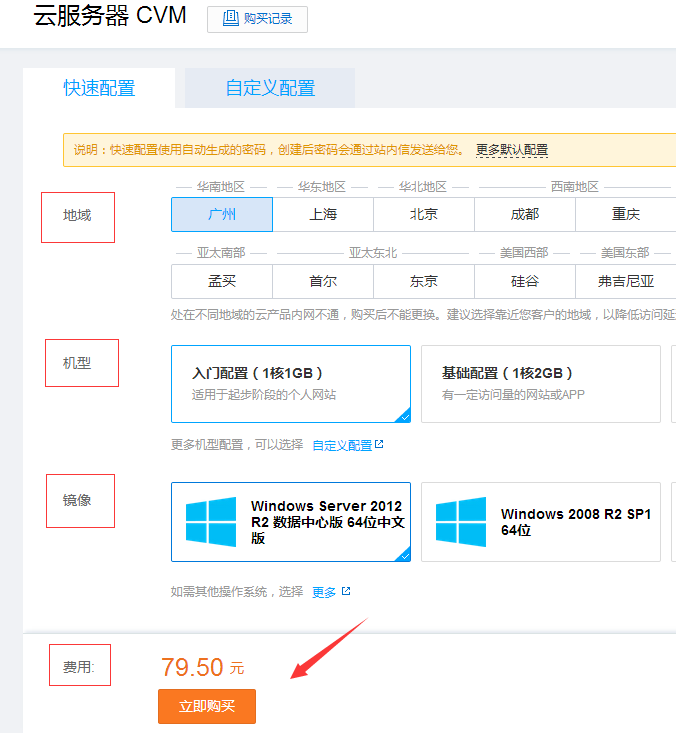
Task: Click the 云服务器 CVM page title
Action: pyautogui.click(x=110, y=15)
